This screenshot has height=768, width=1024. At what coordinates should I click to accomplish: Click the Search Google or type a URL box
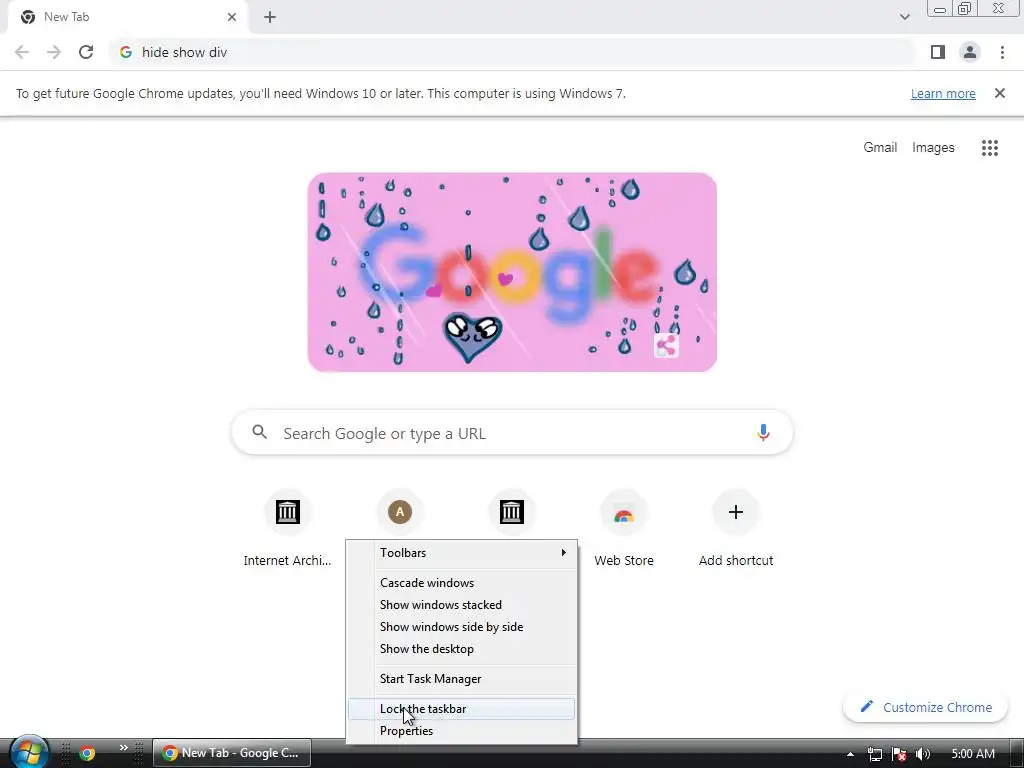point(513,432)
